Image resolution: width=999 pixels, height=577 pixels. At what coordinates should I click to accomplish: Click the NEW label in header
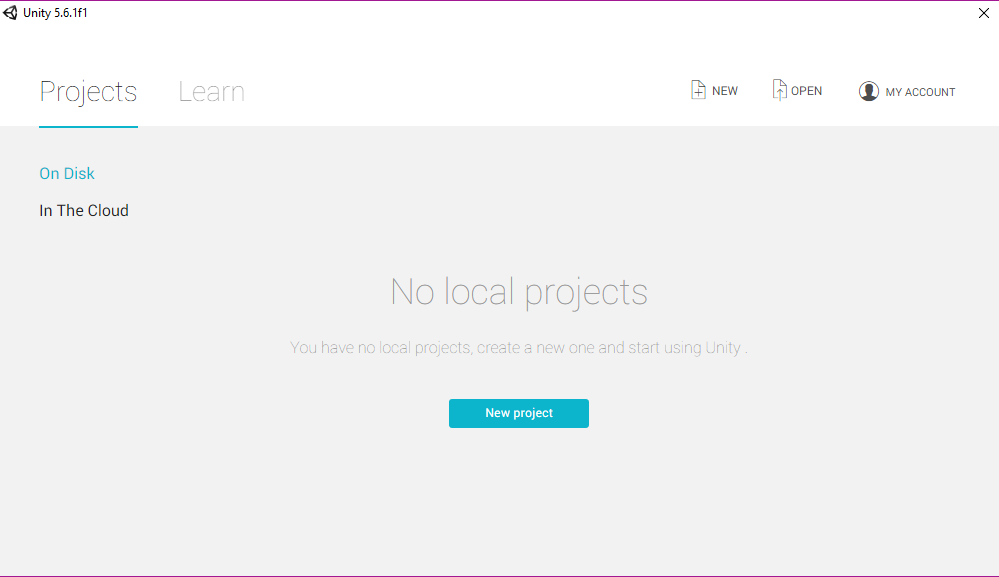point(725,91)
